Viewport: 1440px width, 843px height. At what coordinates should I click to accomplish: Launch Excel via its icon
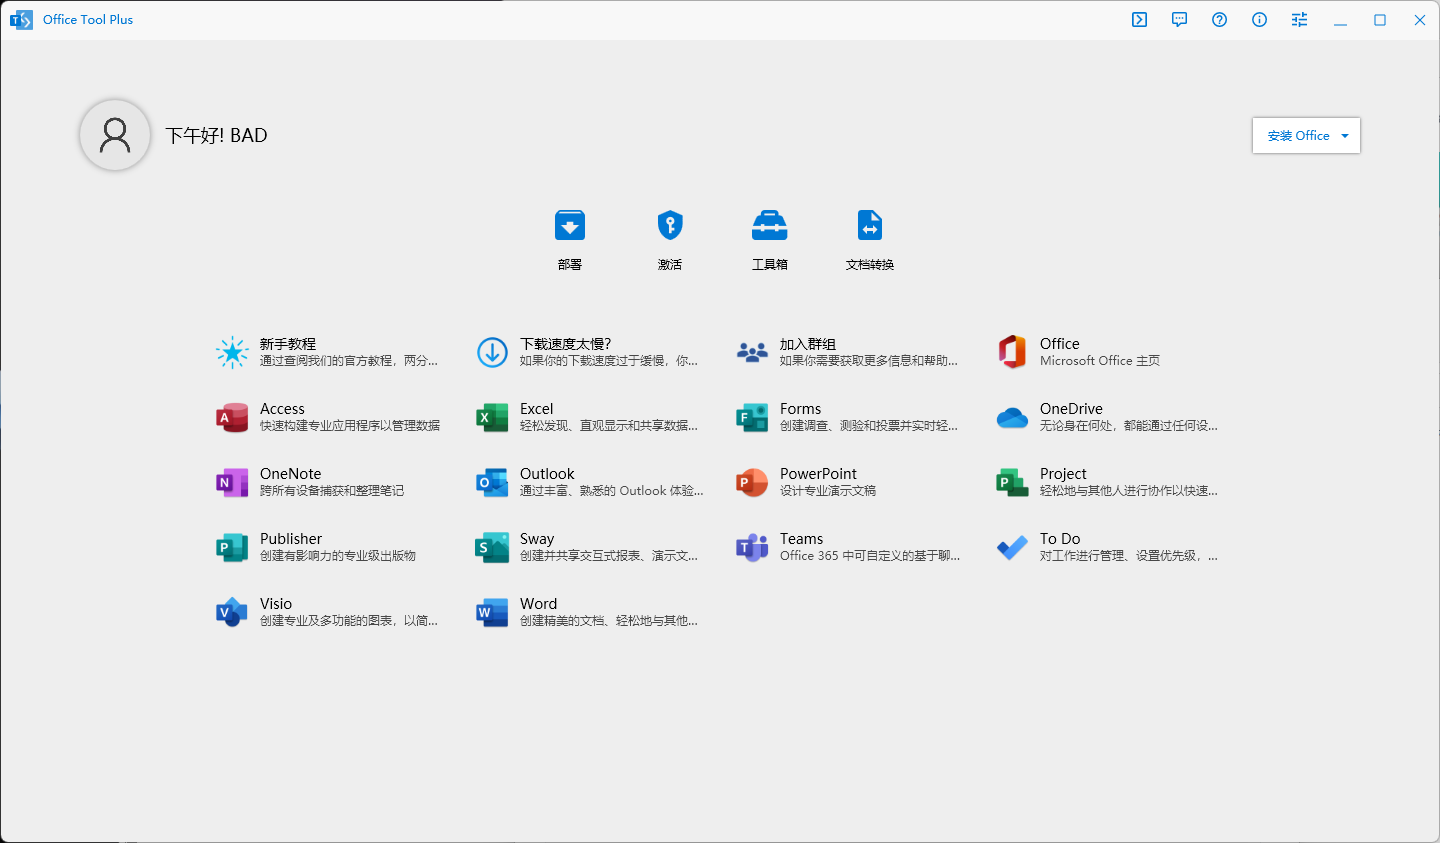tap(492, 417)
